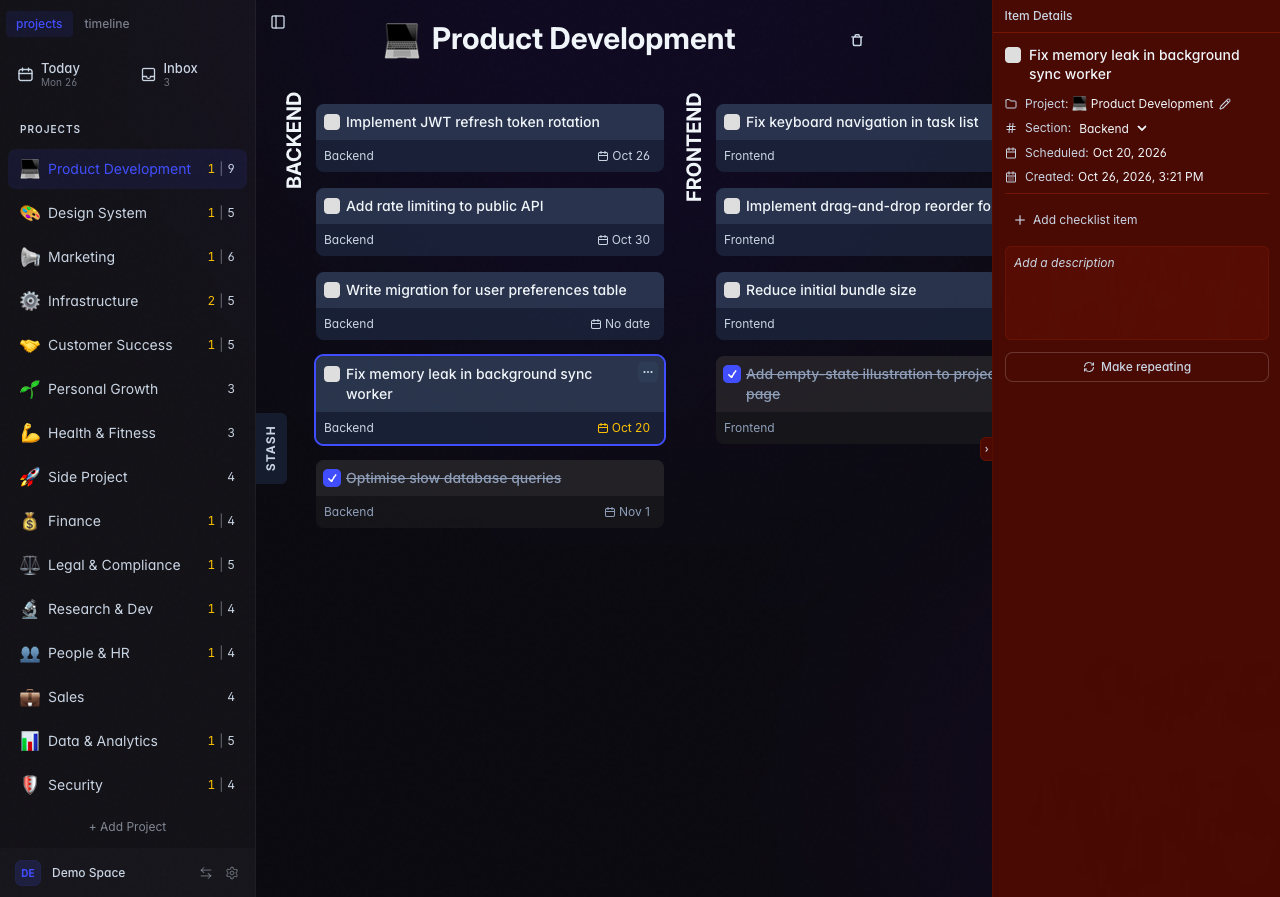Click Nov 1 date on Optimise card
The width and height of the screenshot is (1280, 897).
point(627,512)
